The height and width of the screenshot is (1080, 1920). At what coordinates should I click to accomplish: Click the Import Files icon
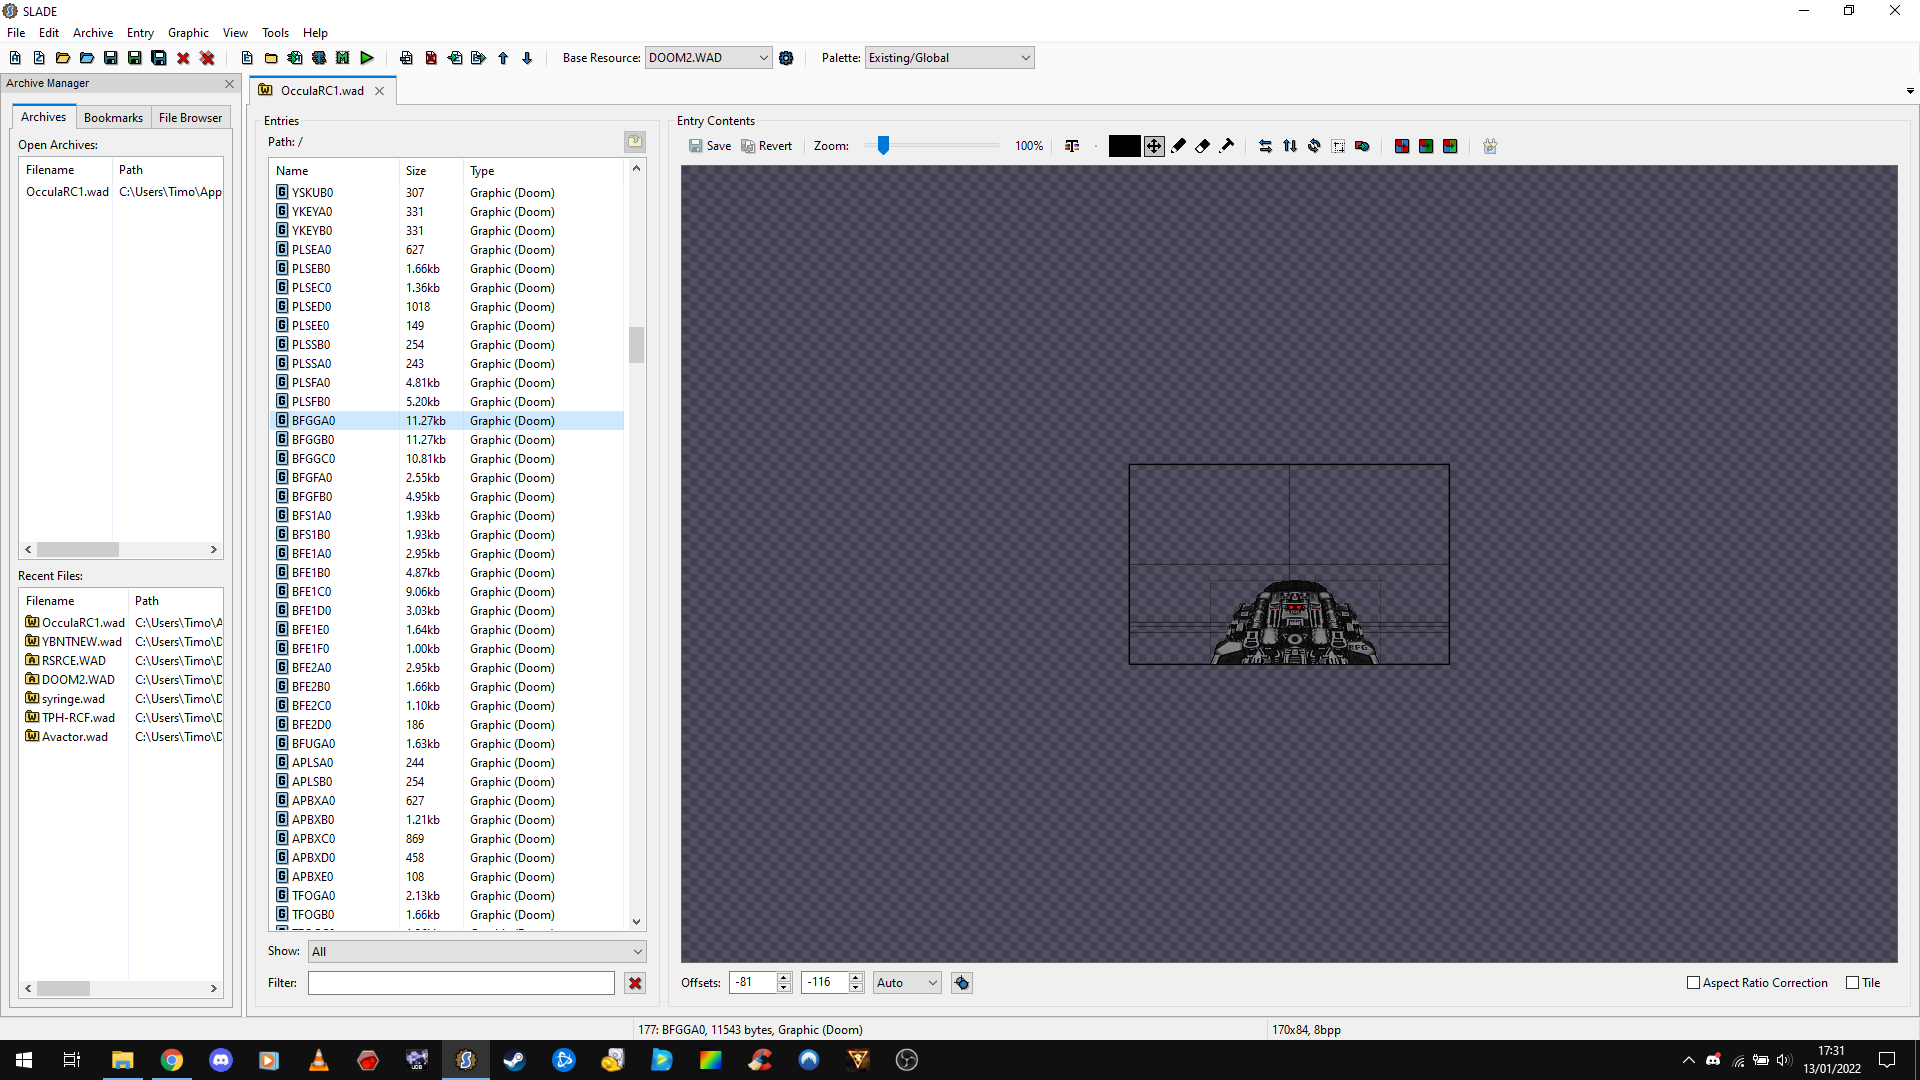pos(295,58)
